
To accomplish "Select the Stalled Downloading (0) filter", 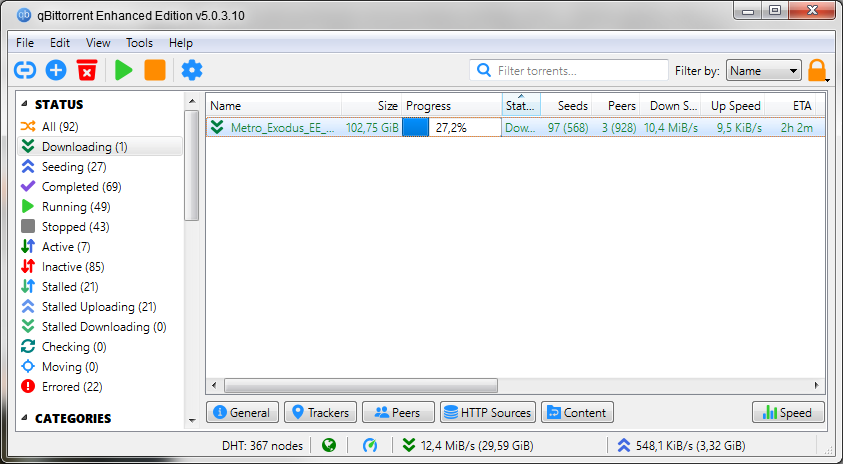I will 104,326.
